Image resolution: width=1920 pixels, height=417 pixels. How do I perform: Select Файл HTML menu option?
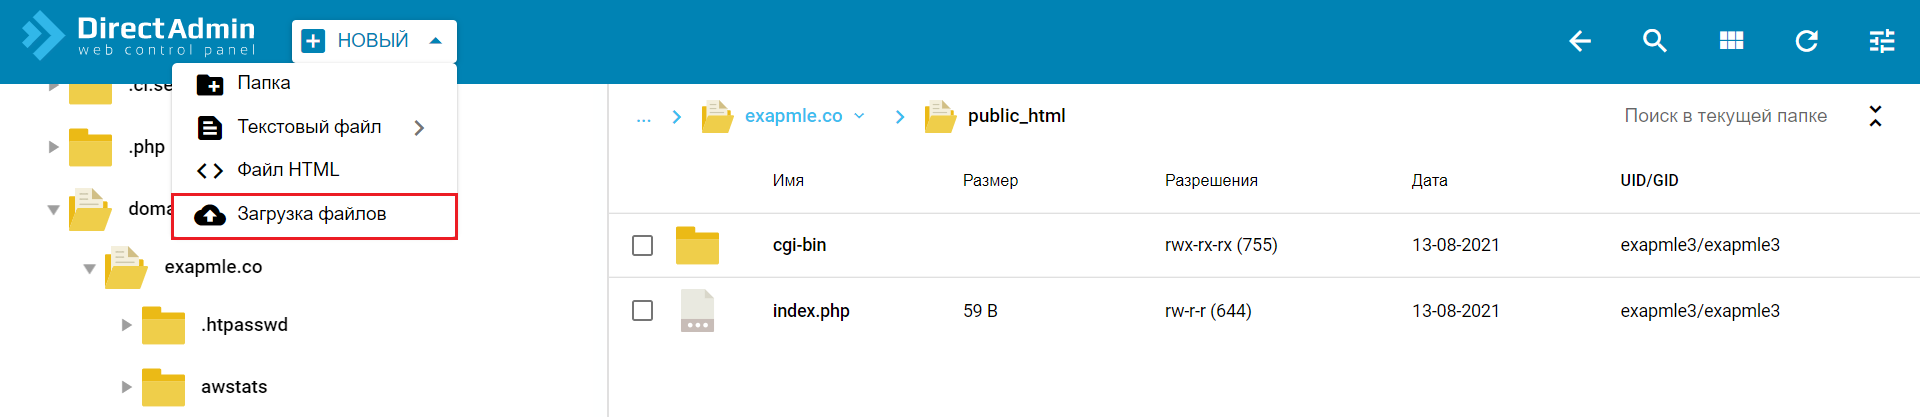tap(288, 170)
